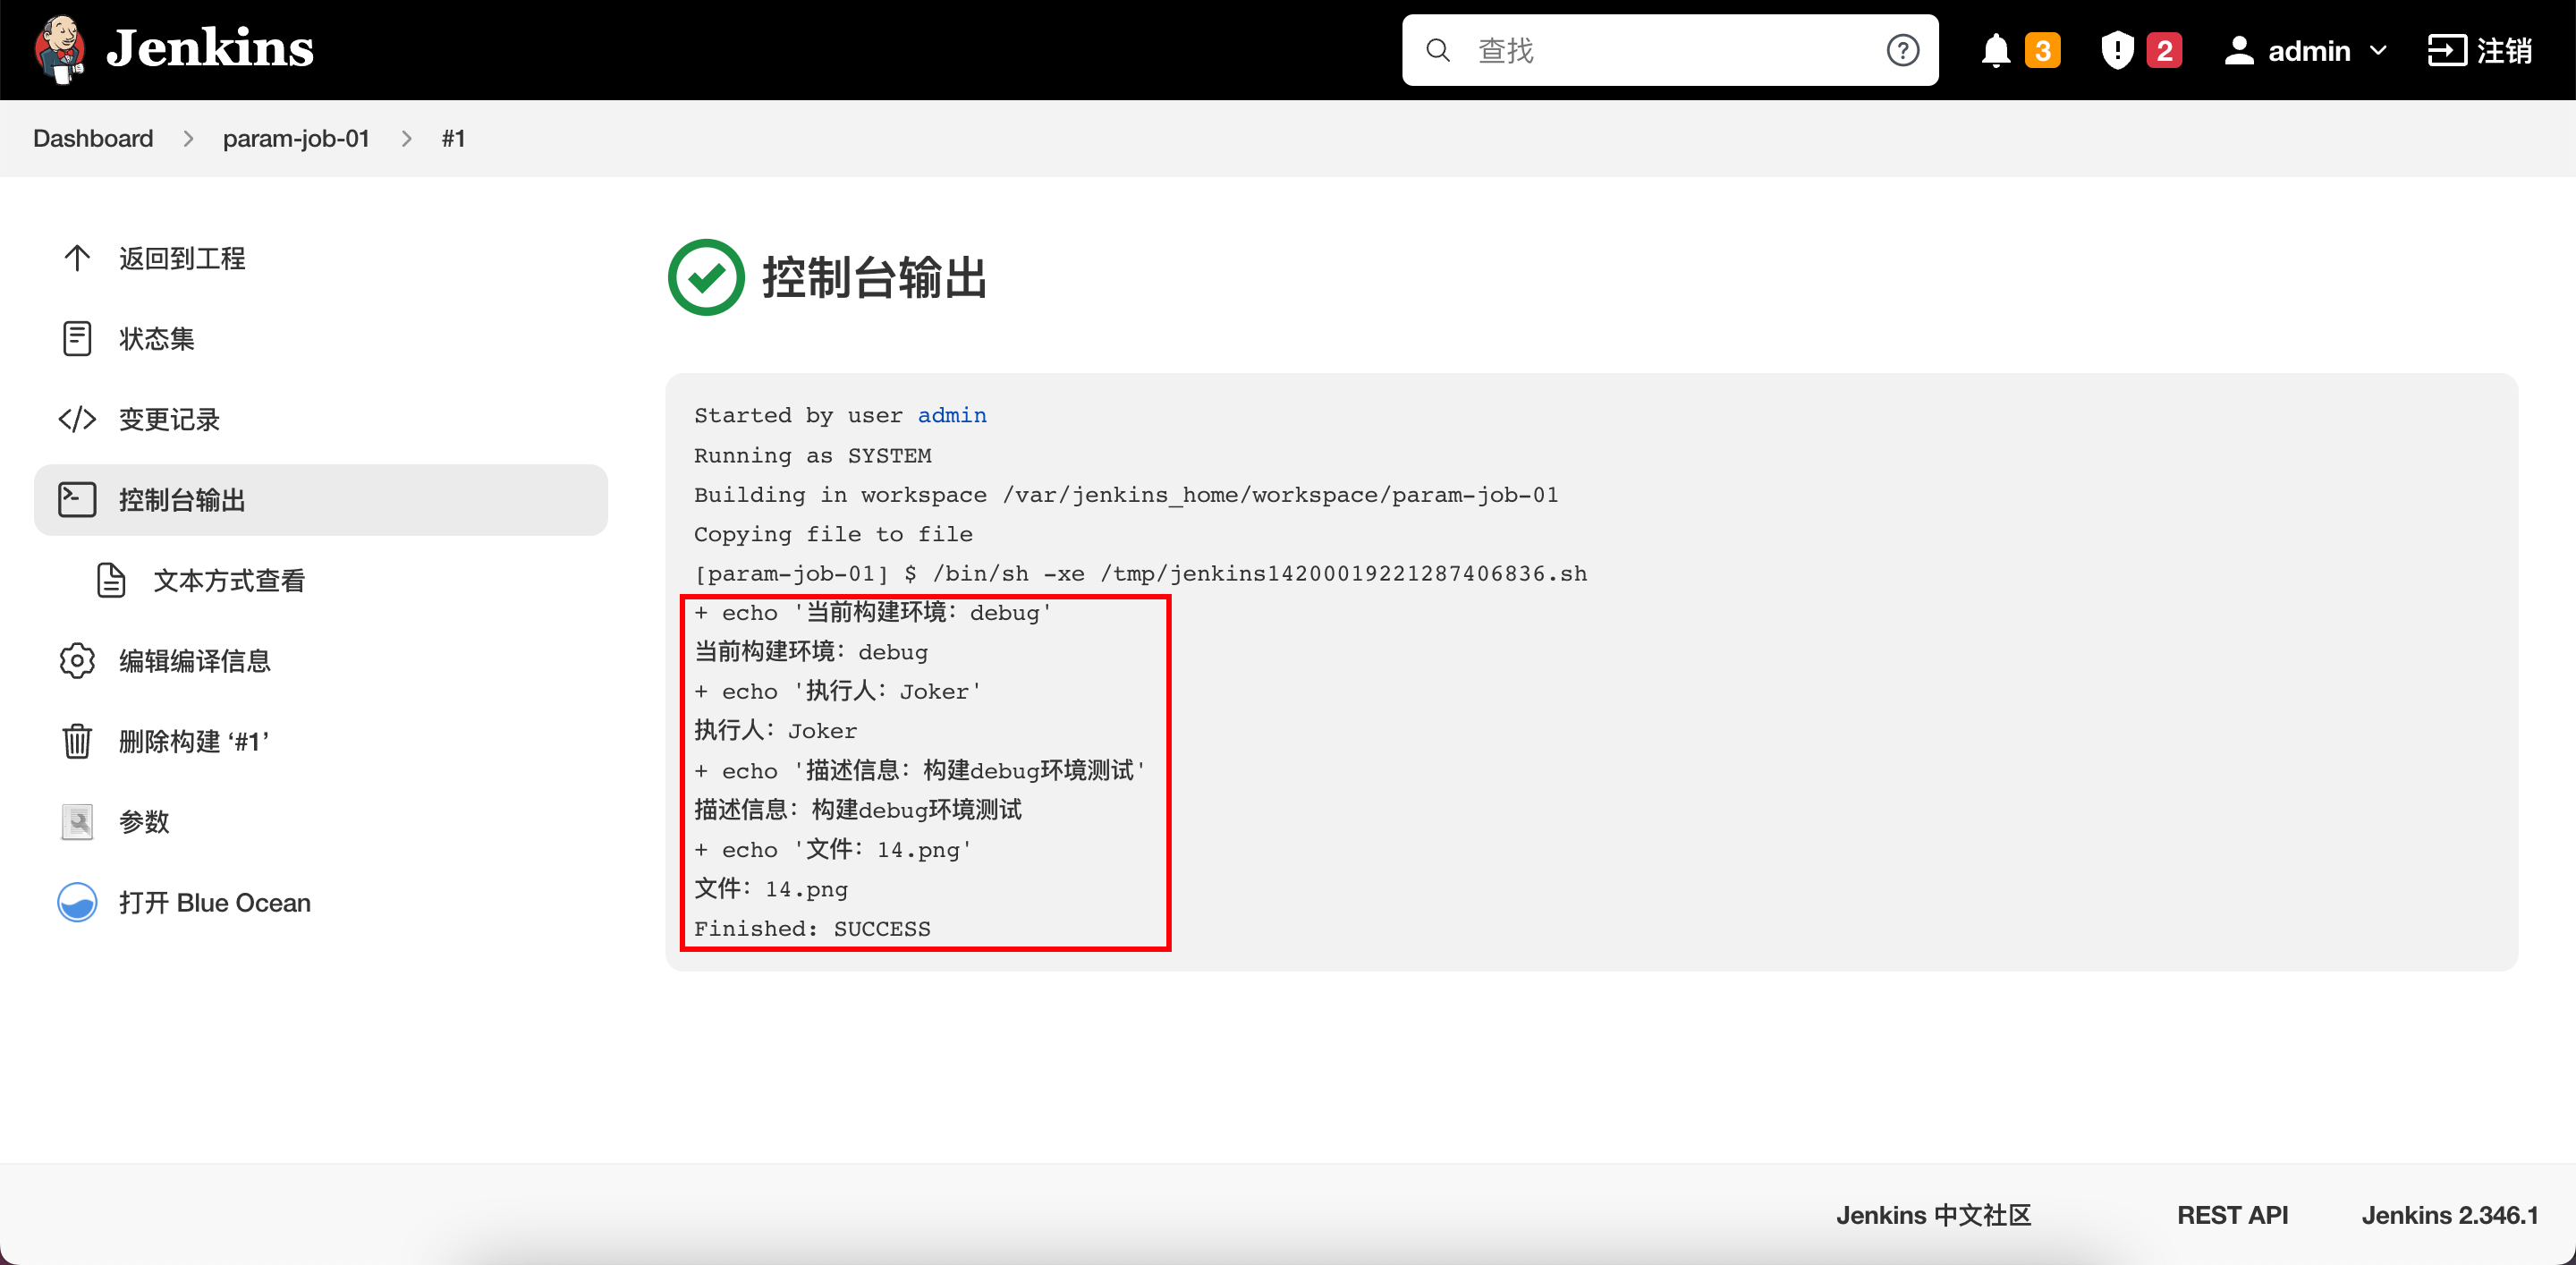Click the up arrow icon for 返回到工程
This screenshot has width=2576, height=1265.
click(77, 258)
